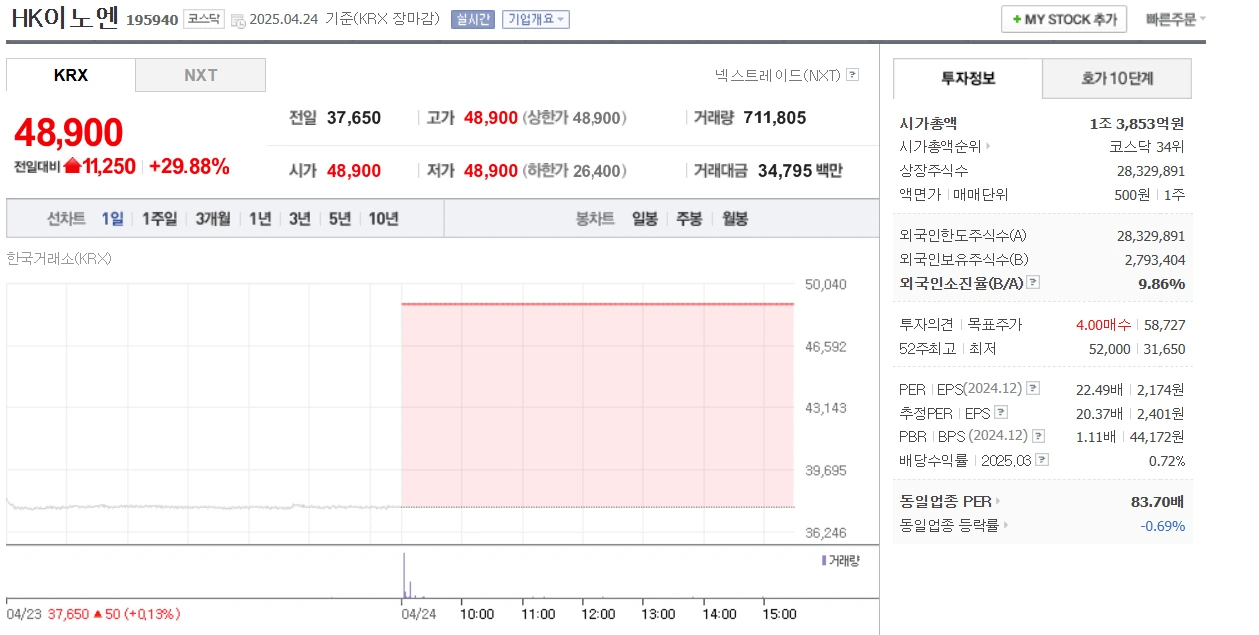Show the 일봉 candle chart
Image resolution: width=1259 pixels, height=635 pixels.
pos(645,218)
